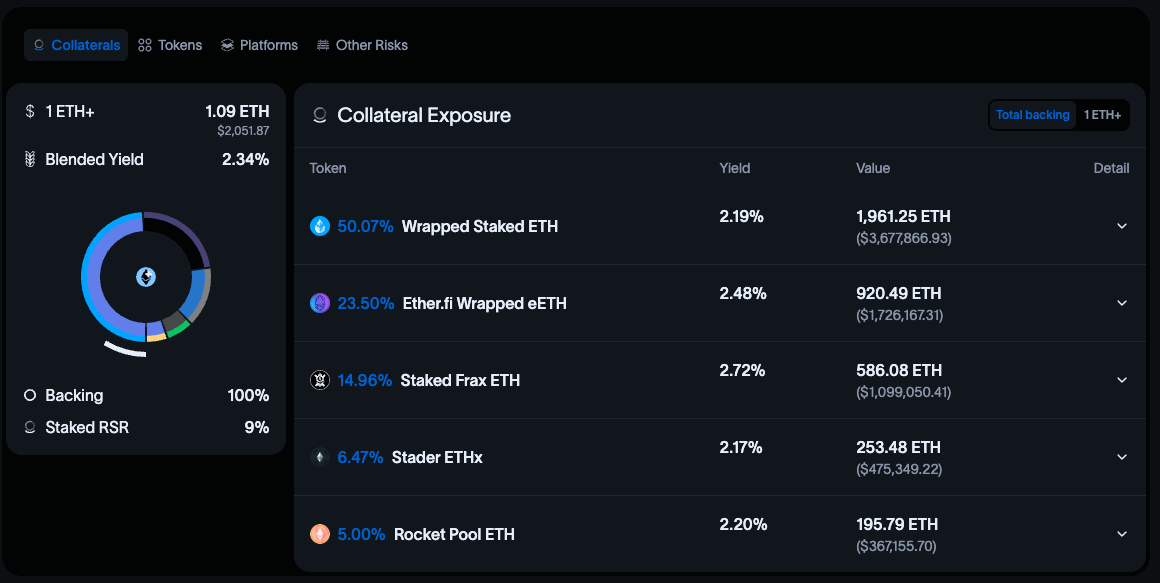Expand Staked Frax ETH detail chevron
The height and width of the screenshot is (583, 1160).
click(1122, 380)
